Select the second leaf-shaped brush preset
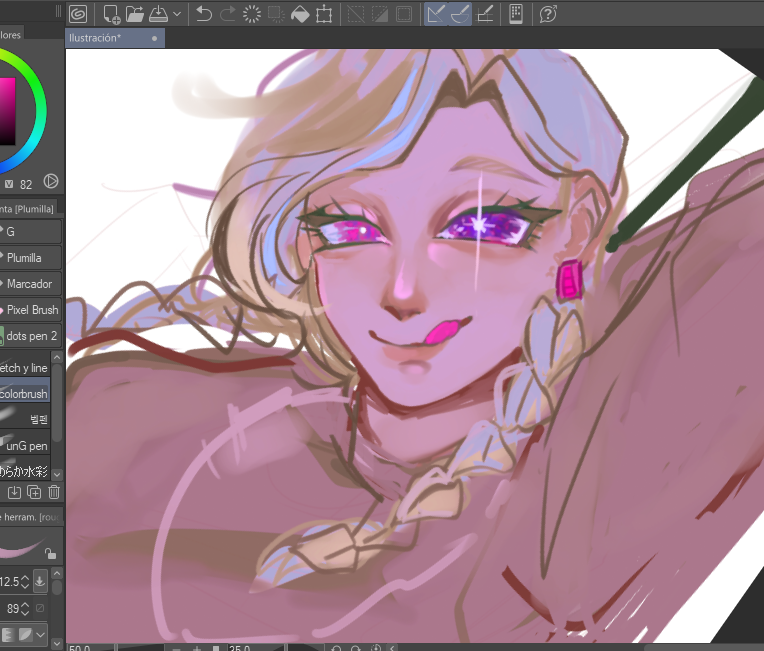Screen dimensions: 764x651 [25, 635]
